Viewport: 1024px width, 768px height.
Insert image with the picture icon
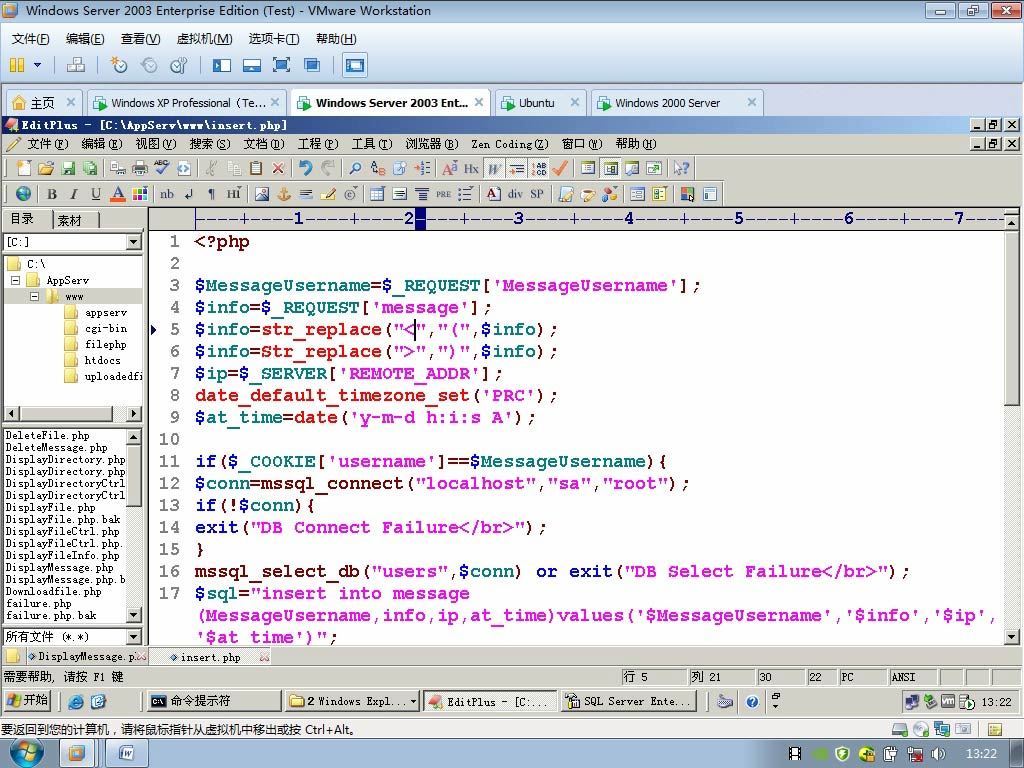pyautogui.click(x=262, y=194)
